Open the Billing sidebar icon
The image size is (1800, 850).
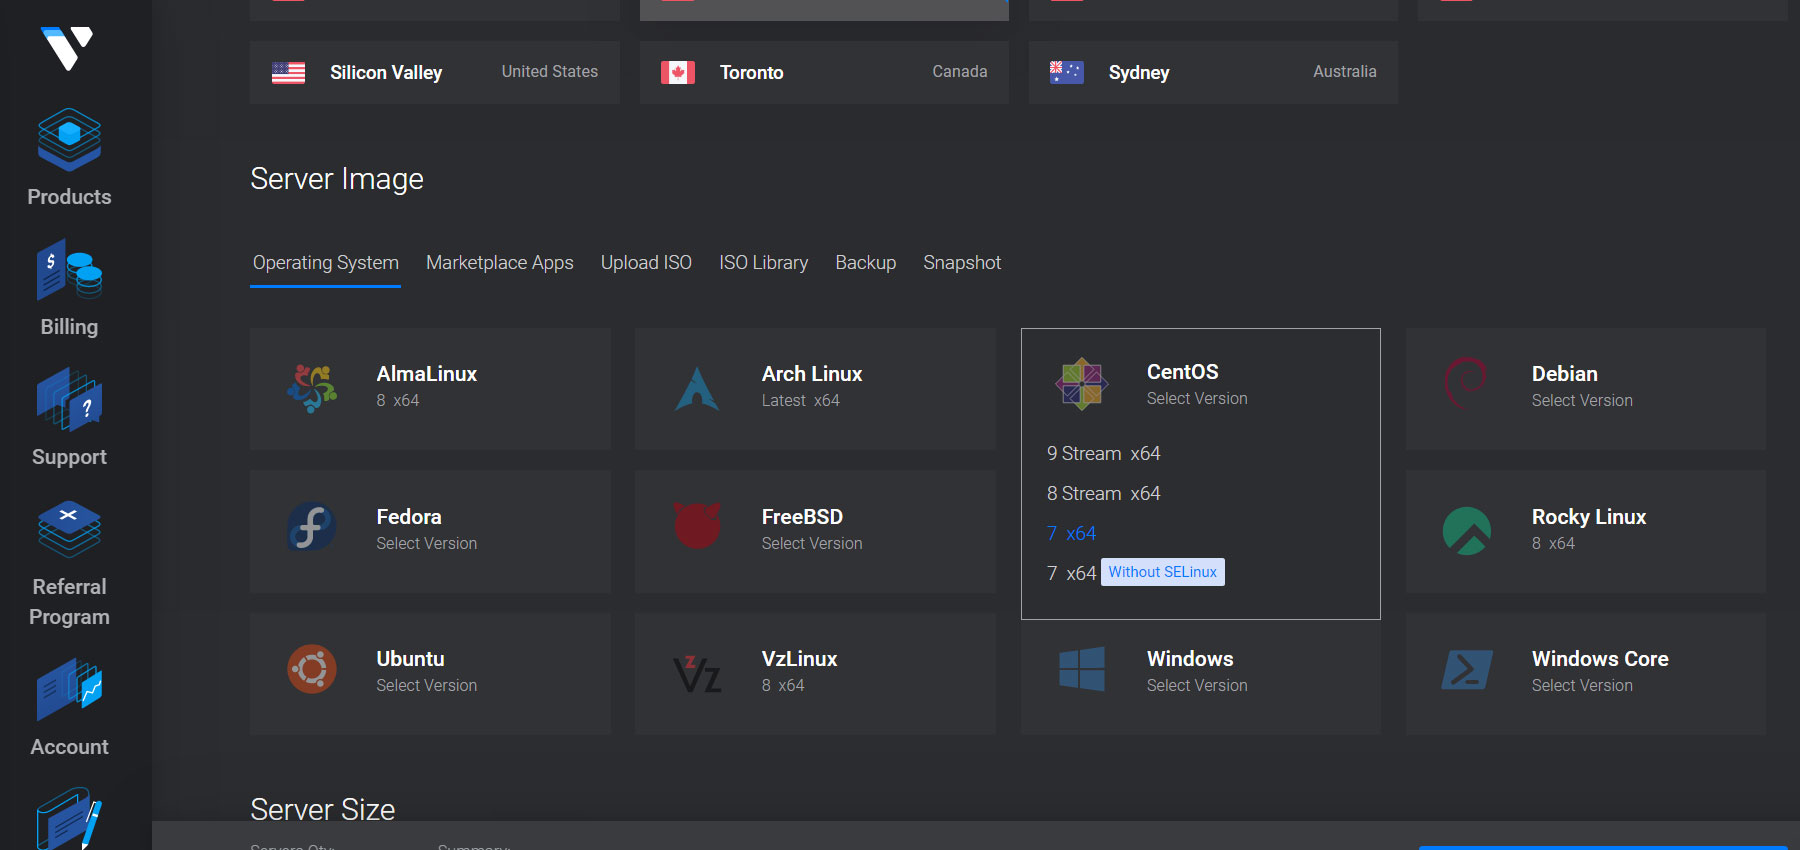tap(69, 270)
